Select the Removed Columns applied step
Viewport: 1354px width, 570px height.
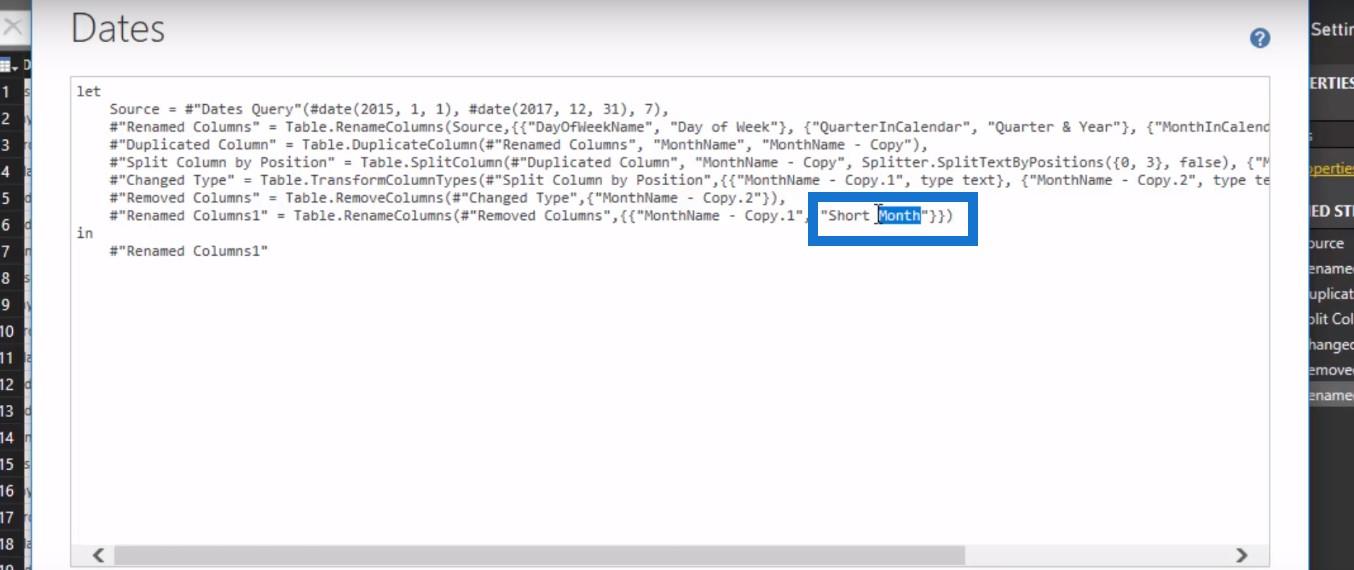(x=1331, y=370)
